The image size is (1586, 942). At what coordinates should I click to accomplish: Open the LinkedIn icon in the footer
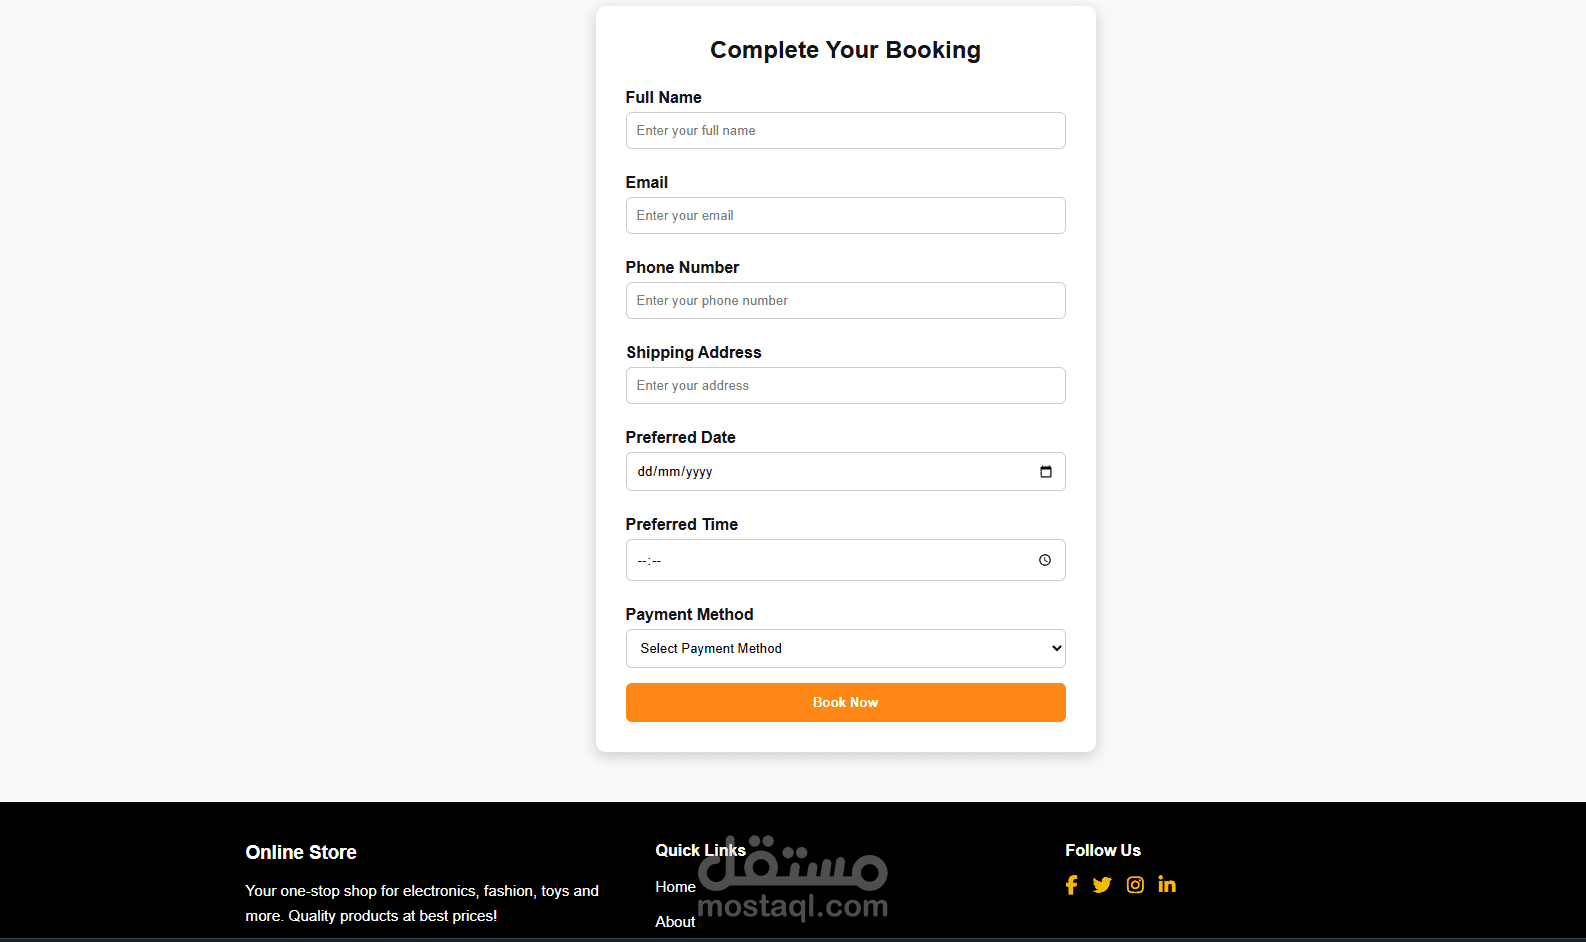1167,884
